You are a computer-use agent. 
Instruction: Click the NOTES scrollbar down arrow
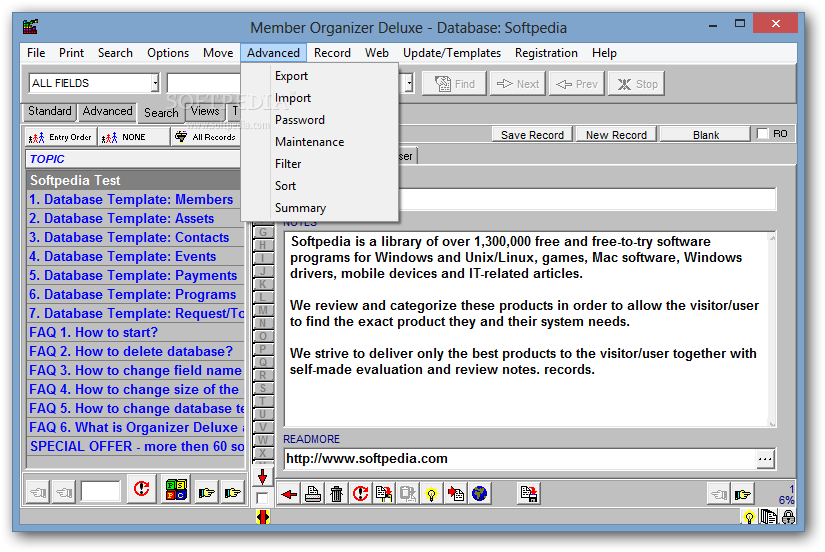(x=772, y=423)
